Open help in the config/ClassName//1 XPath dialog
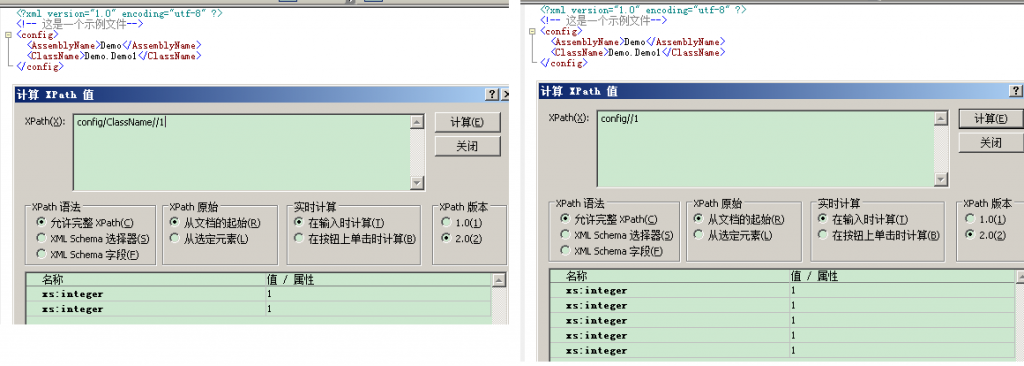 coord(492,95)
